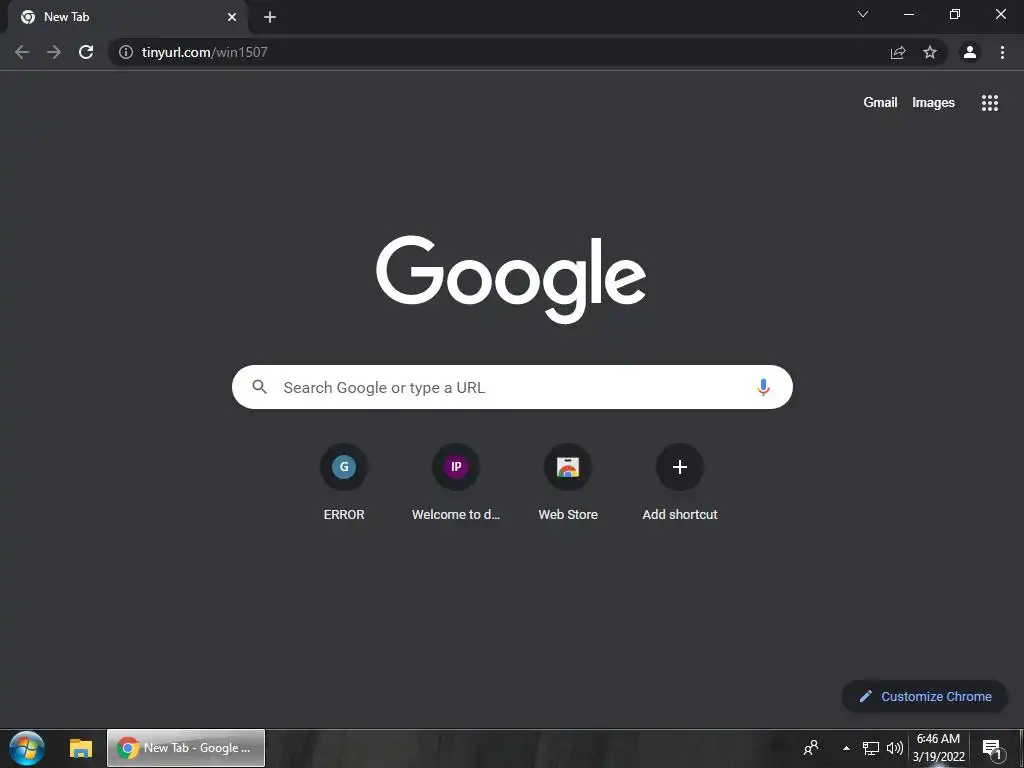Minimize the Chrome window
Screen dimensions: 1024x768
908,14
